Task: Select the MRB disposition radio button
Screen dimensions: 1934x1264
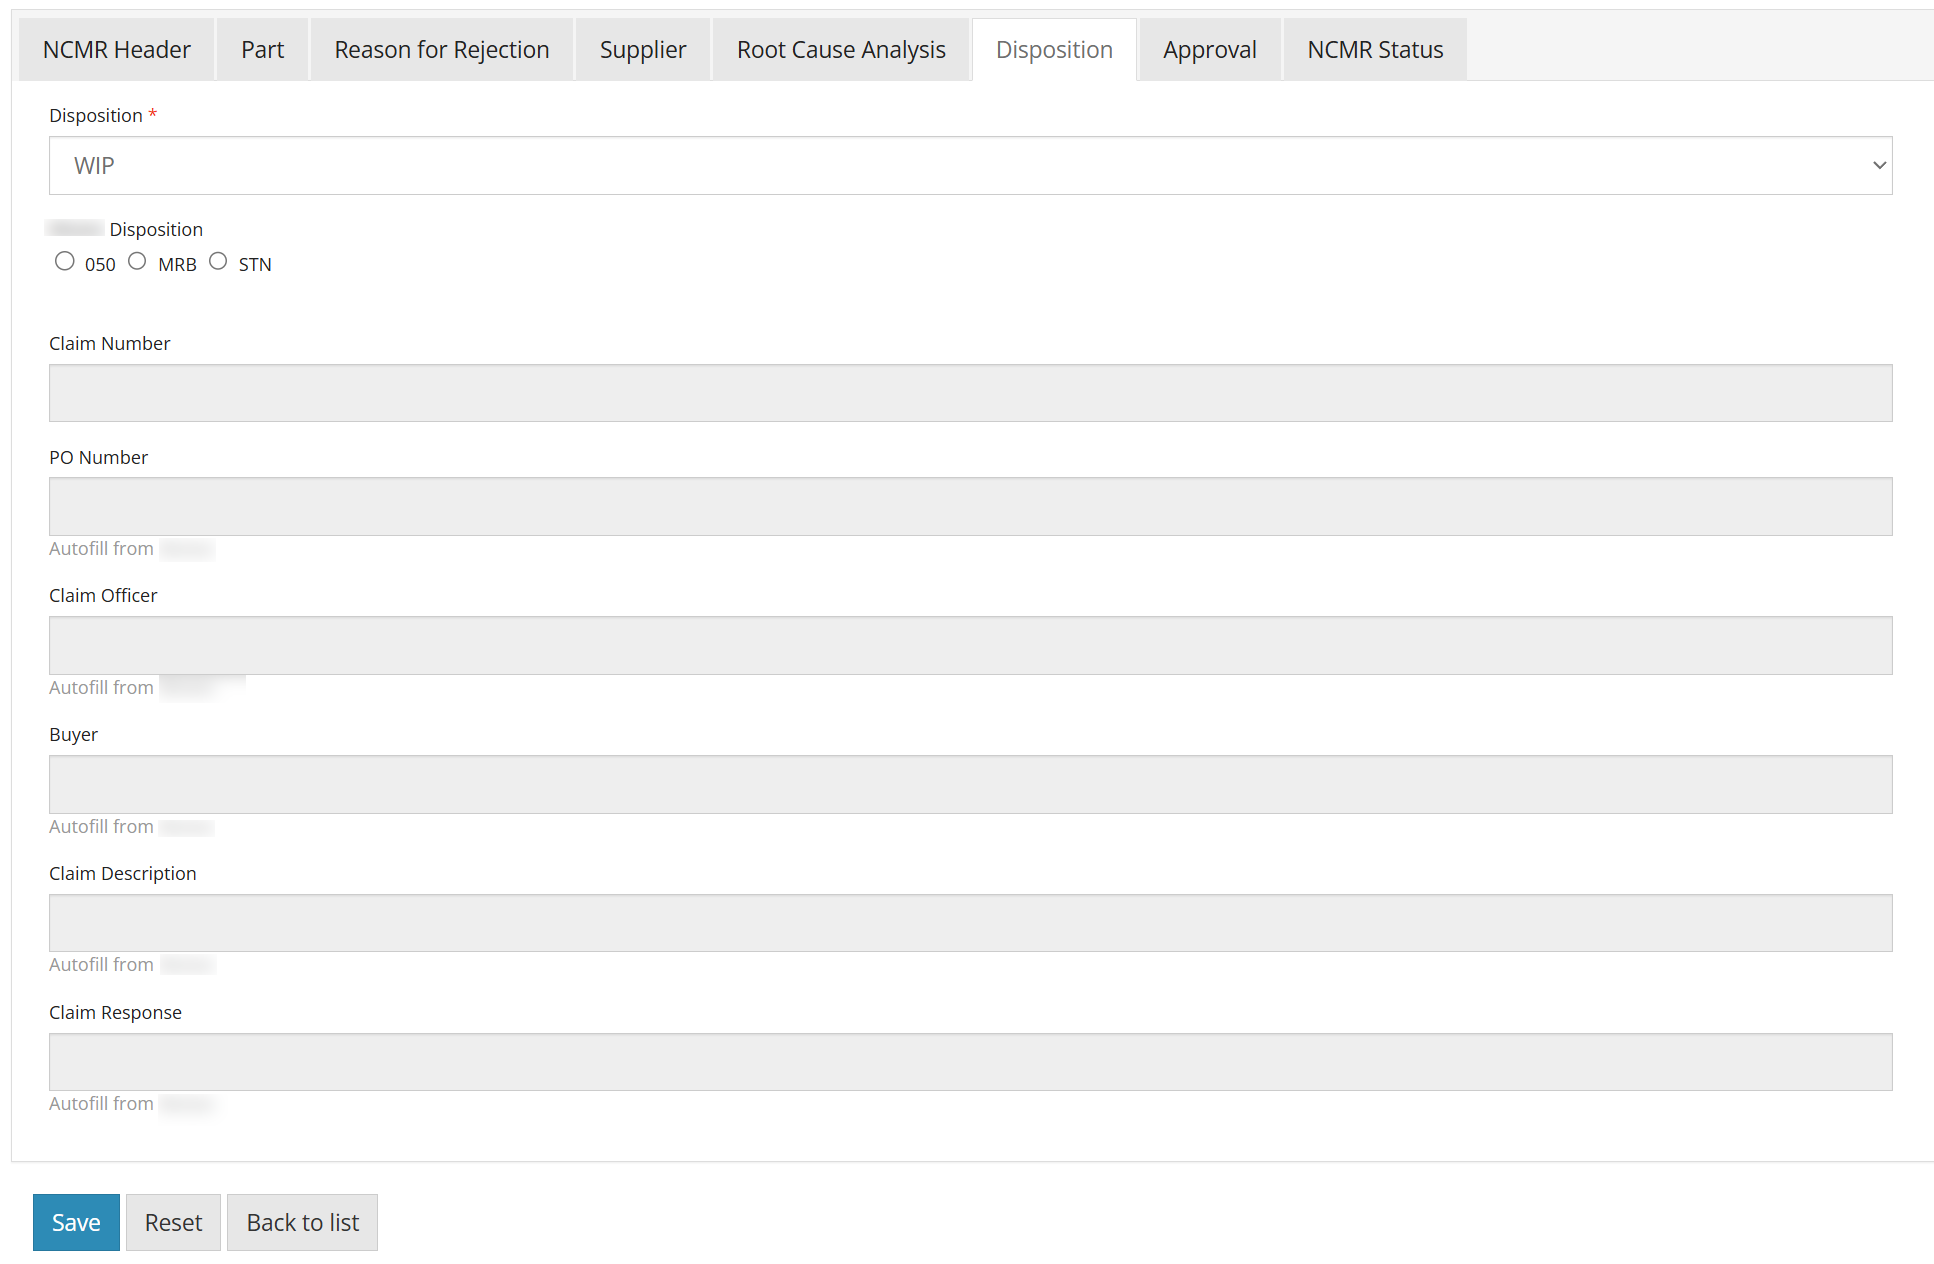Action: tap(137, 261)
